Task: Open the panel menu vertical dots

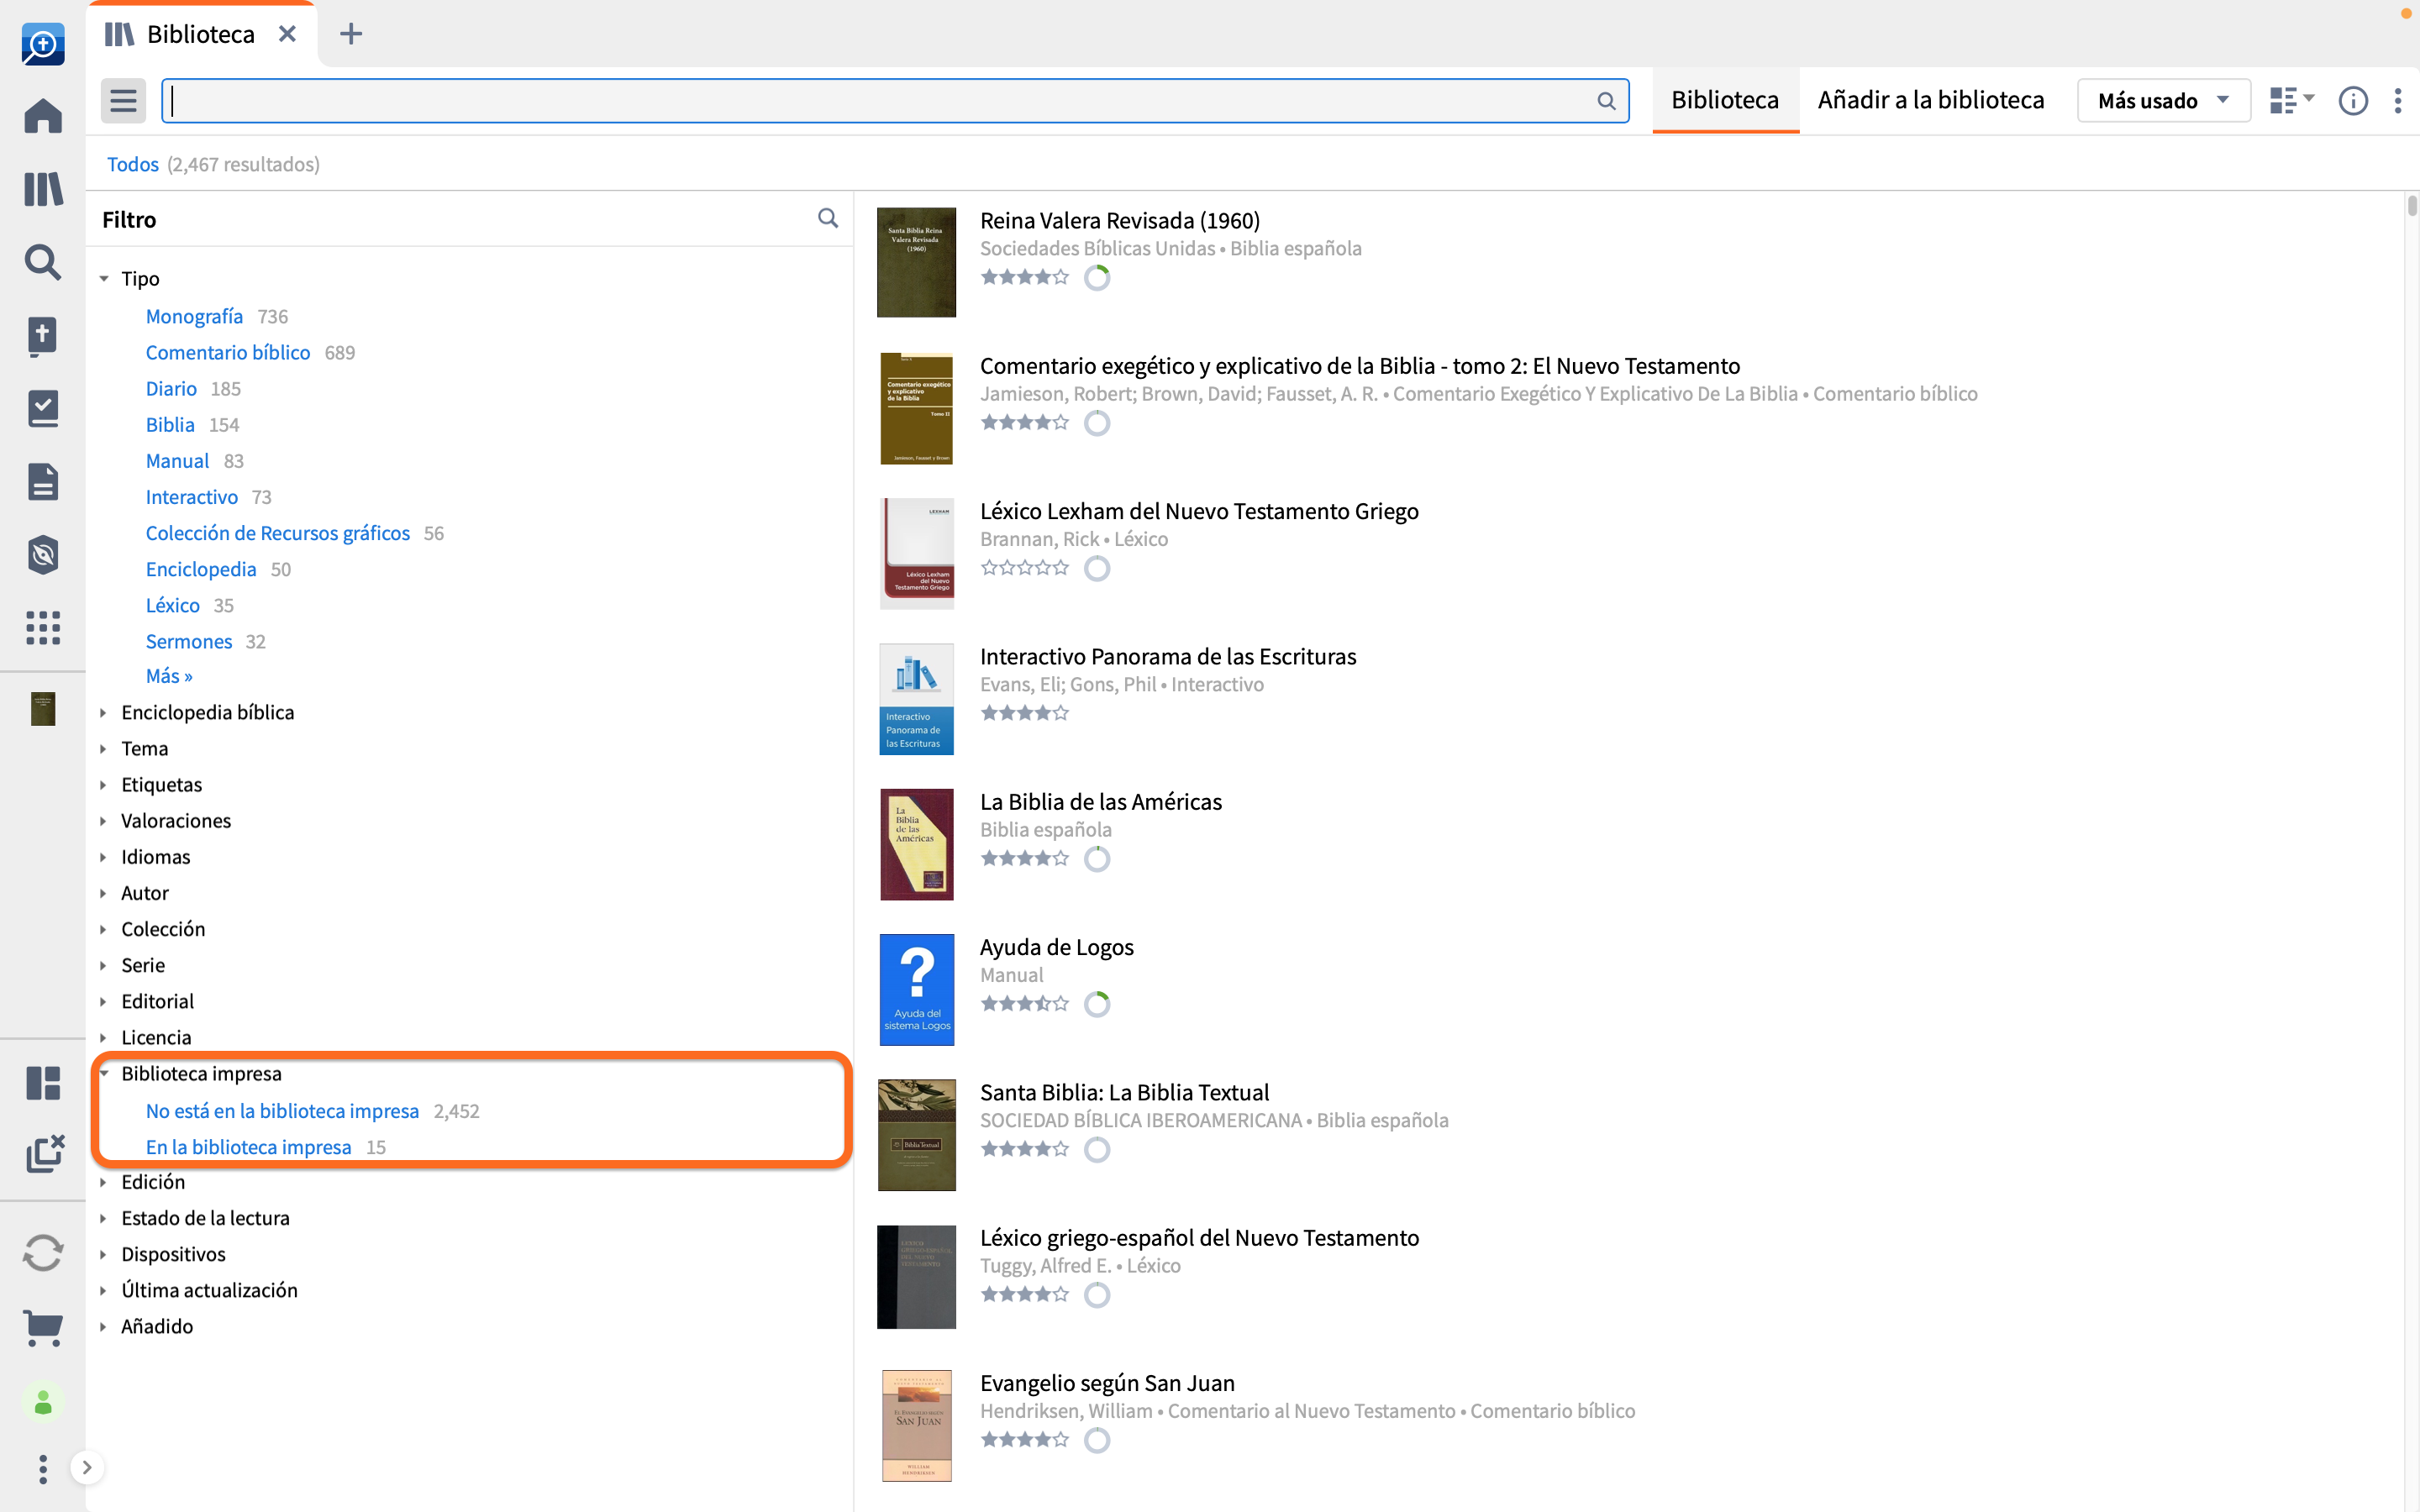Action: click(x=2398, y=100)
